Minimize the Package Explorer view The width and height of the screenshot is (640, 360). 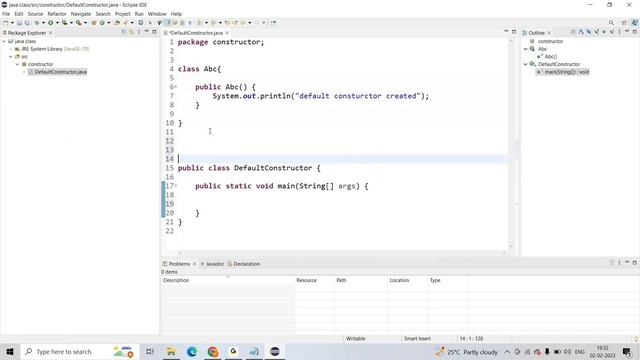147,31
